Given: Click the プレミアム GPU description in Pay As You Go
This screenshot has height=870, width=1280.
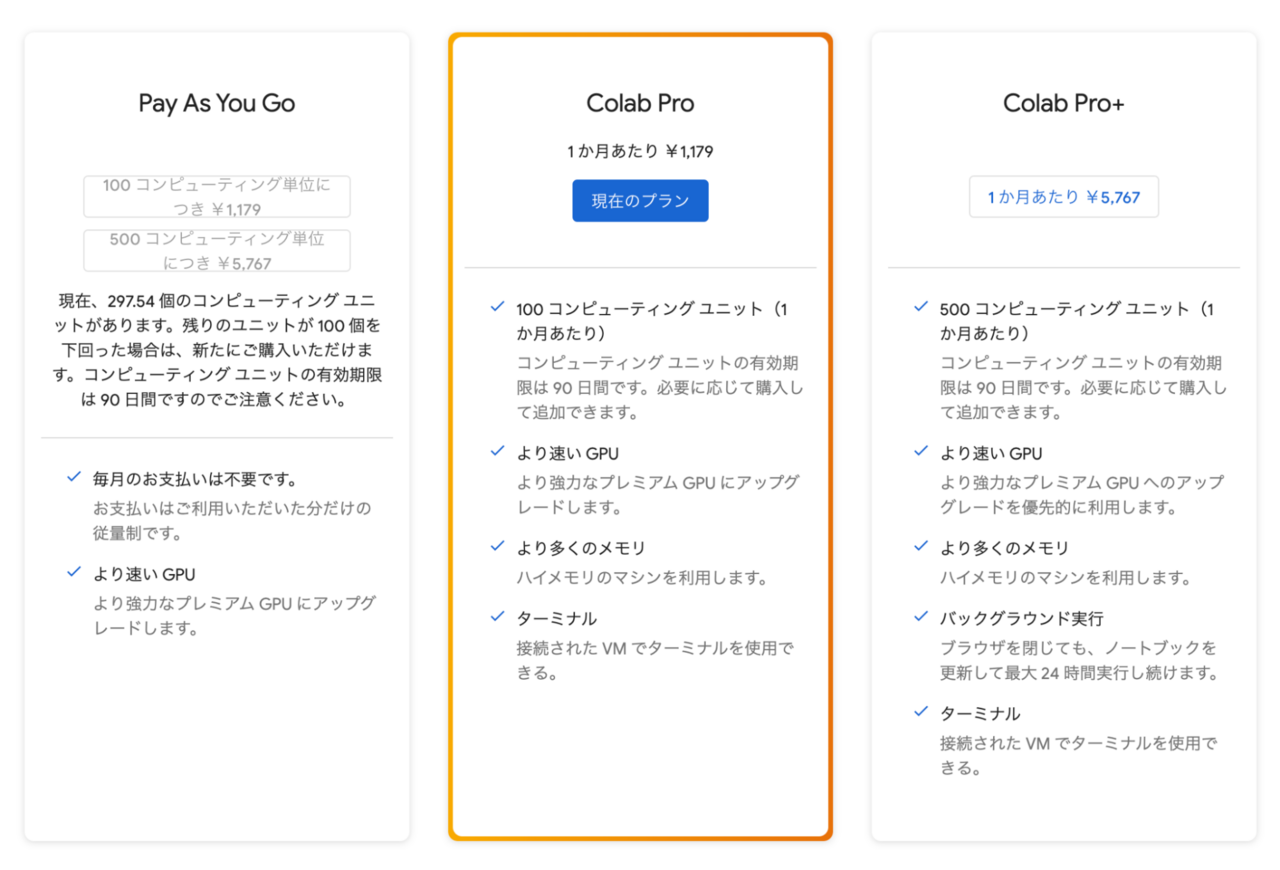Looking at the screenshot, I should click(x=235, y=616).
